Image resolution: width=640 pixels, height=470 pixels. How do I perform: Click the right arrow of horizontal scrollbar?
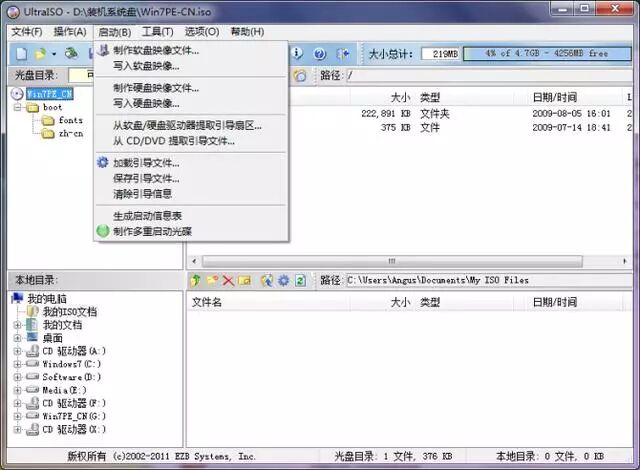tap(624, 261)
